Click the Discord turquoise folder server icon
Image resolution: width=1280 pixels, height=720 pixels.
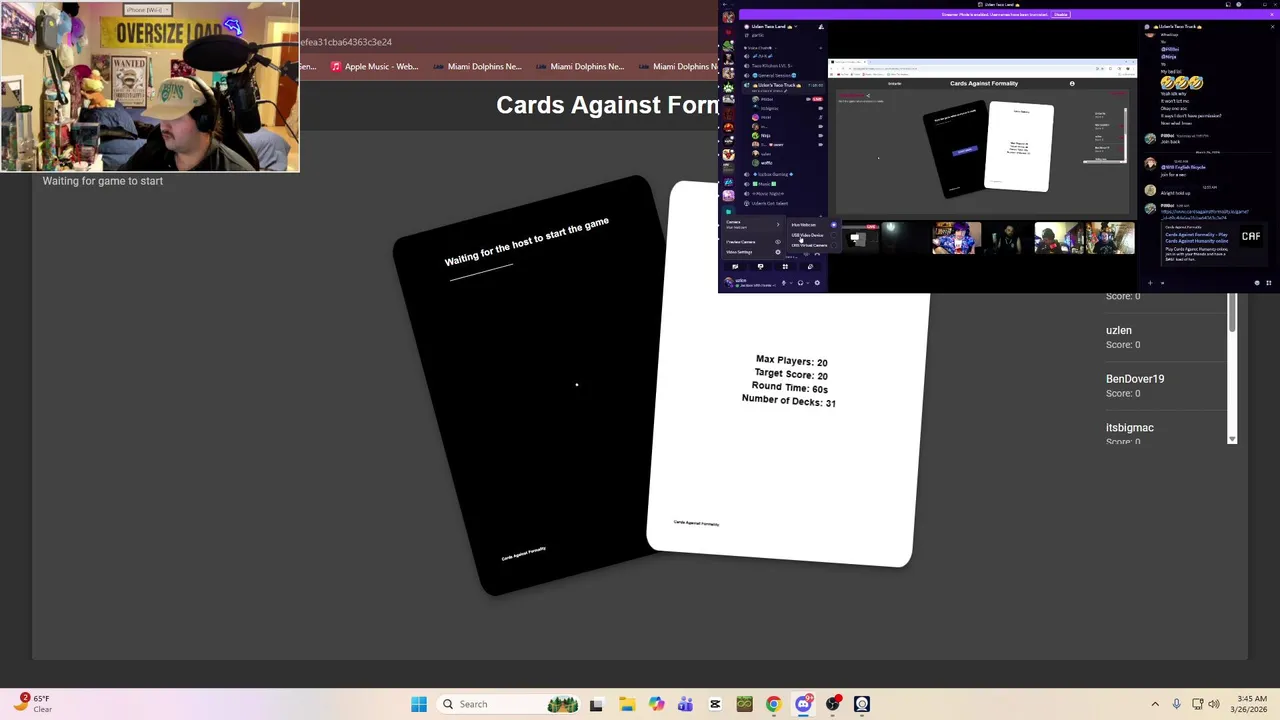point(728,212)
